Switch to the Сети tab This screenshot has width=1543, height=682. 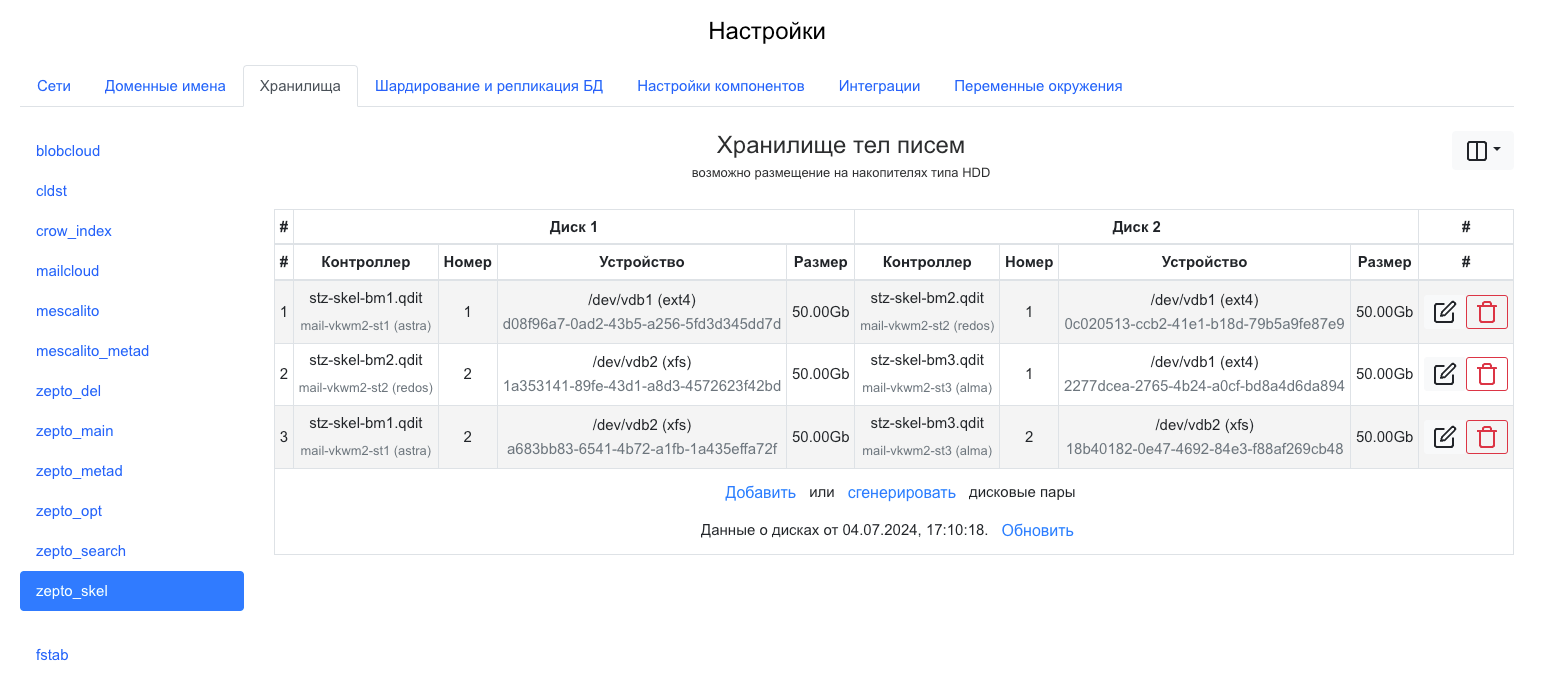click(54, 86)
